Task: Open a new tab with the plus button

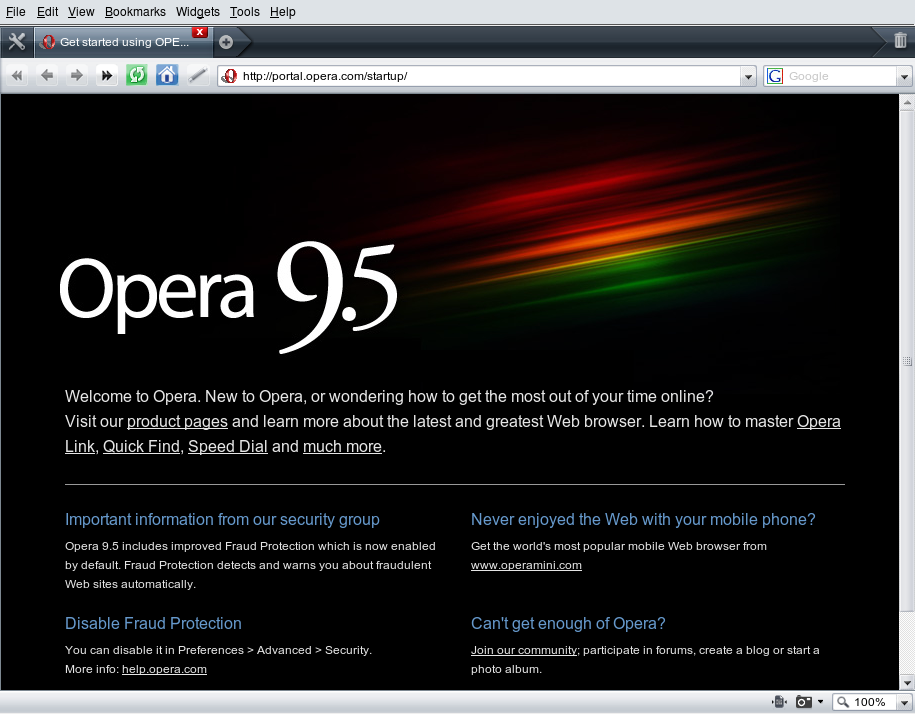Action: point(226,42)
